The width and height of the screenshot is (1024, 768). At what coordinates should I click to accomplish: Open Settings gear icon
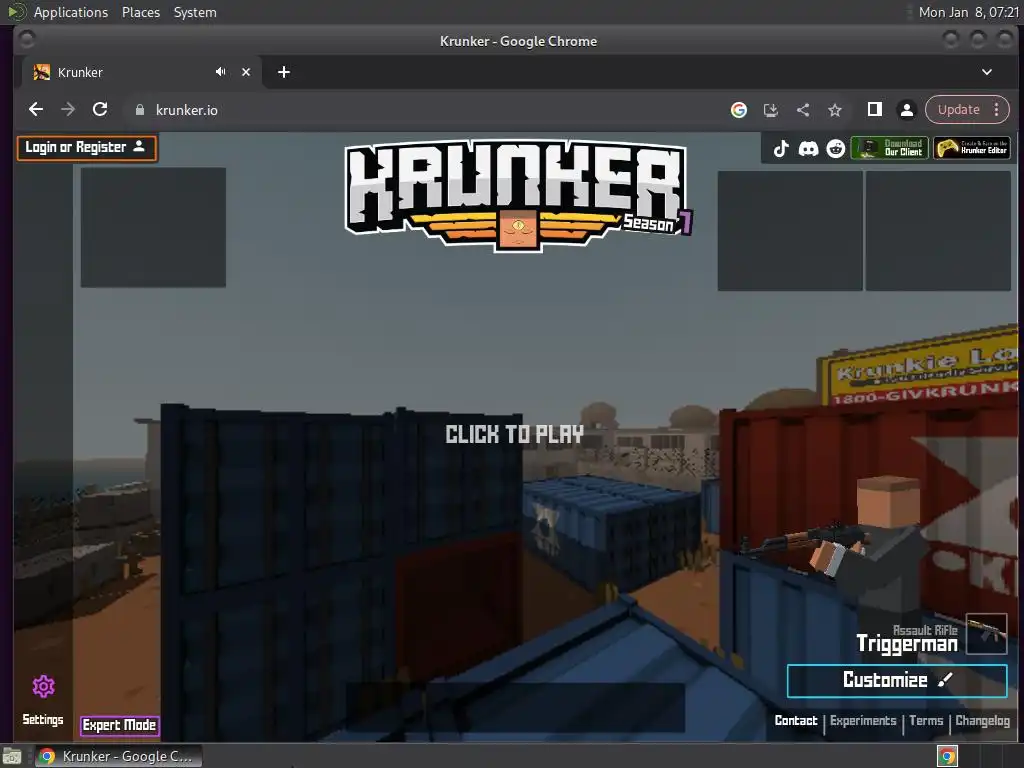[43, 686]
